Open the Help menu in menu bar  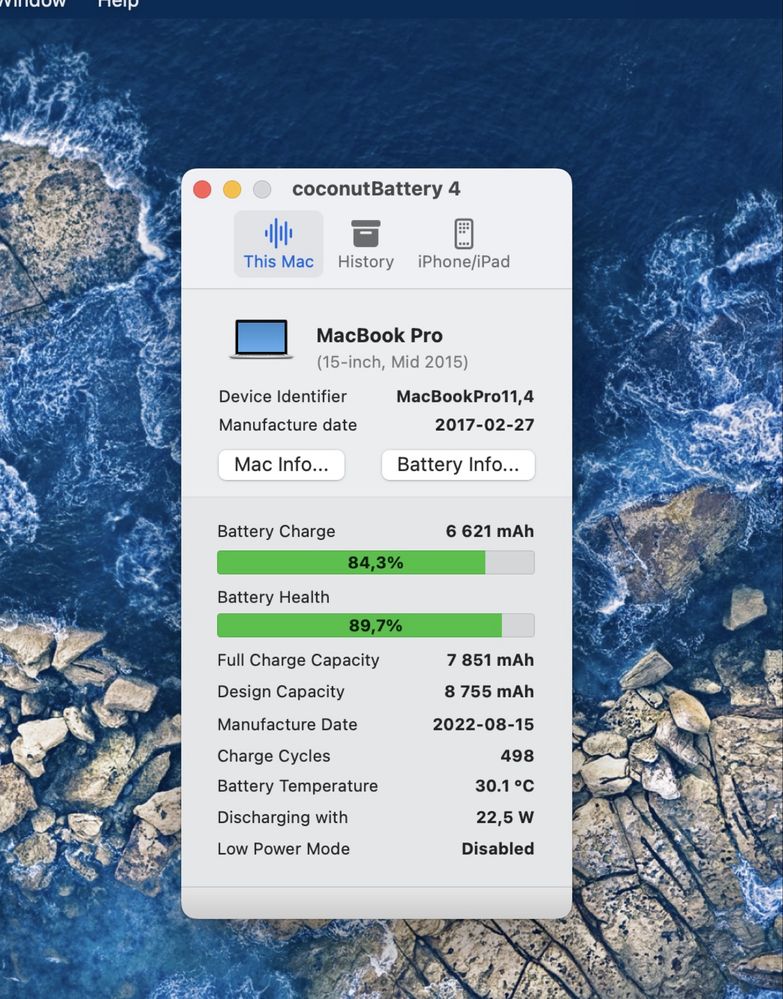coord(118,4)
